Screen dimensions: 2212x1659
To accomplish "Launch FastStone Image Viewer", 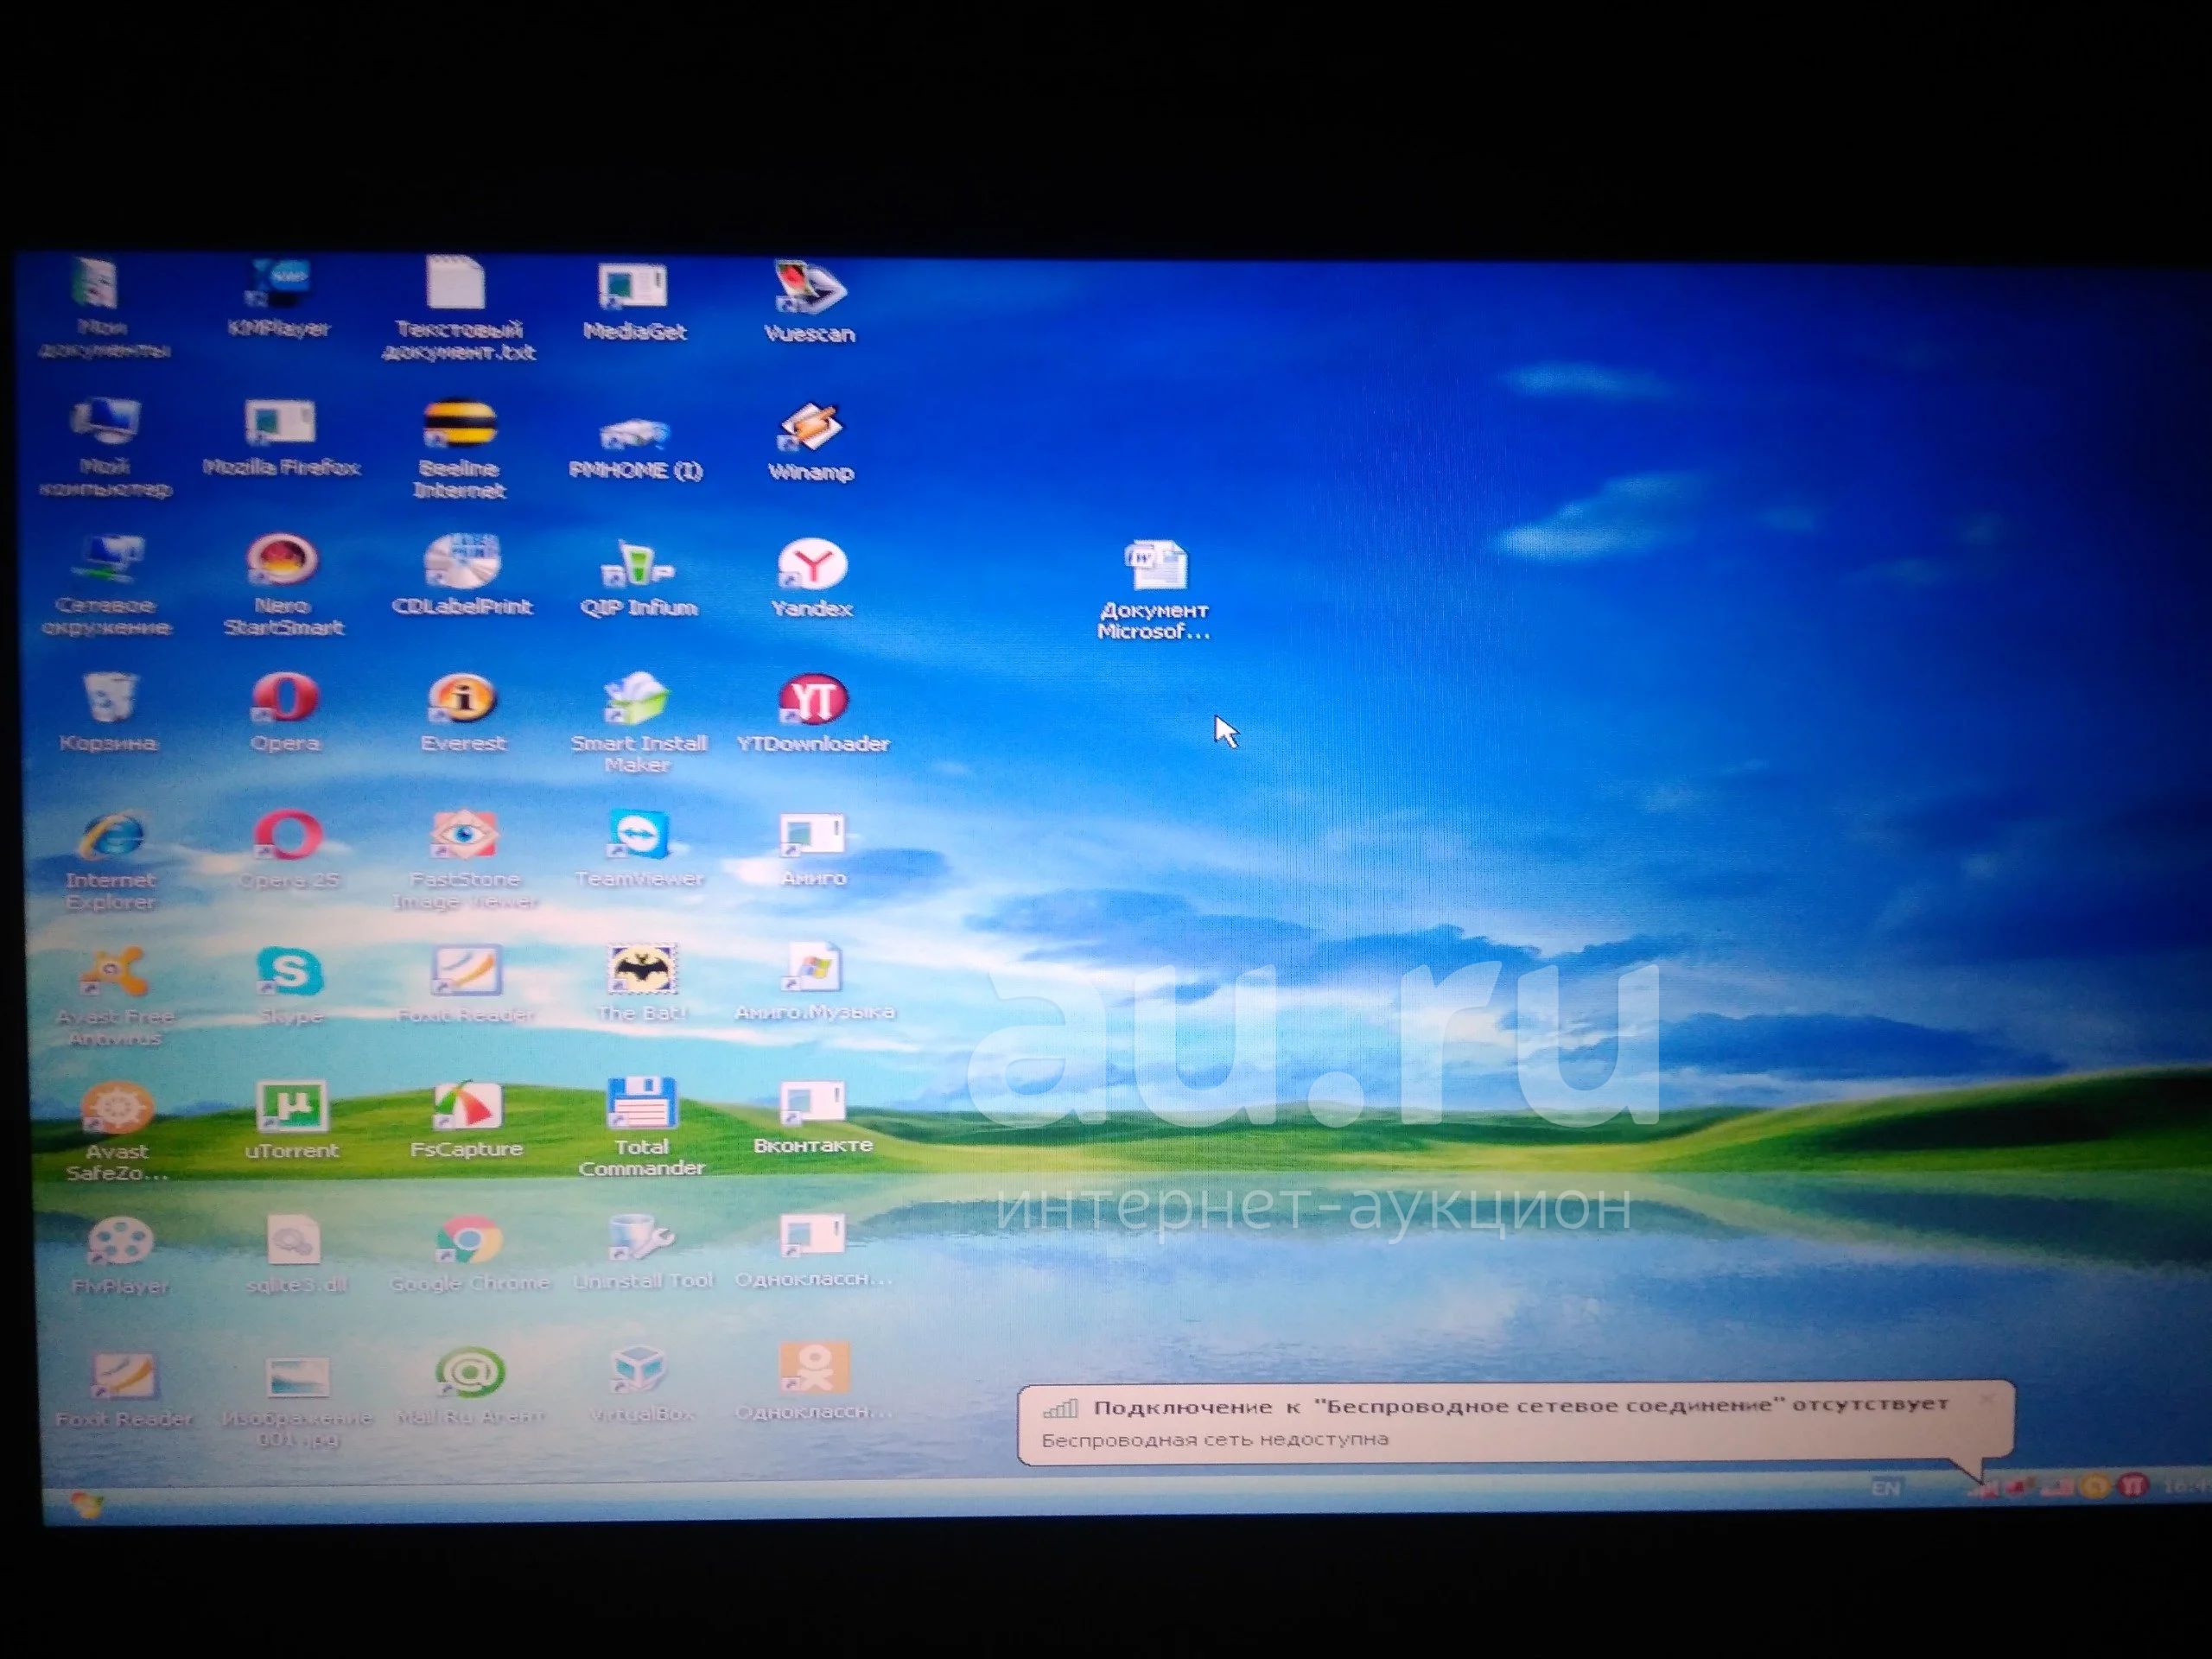I will [x=465, y=860].
